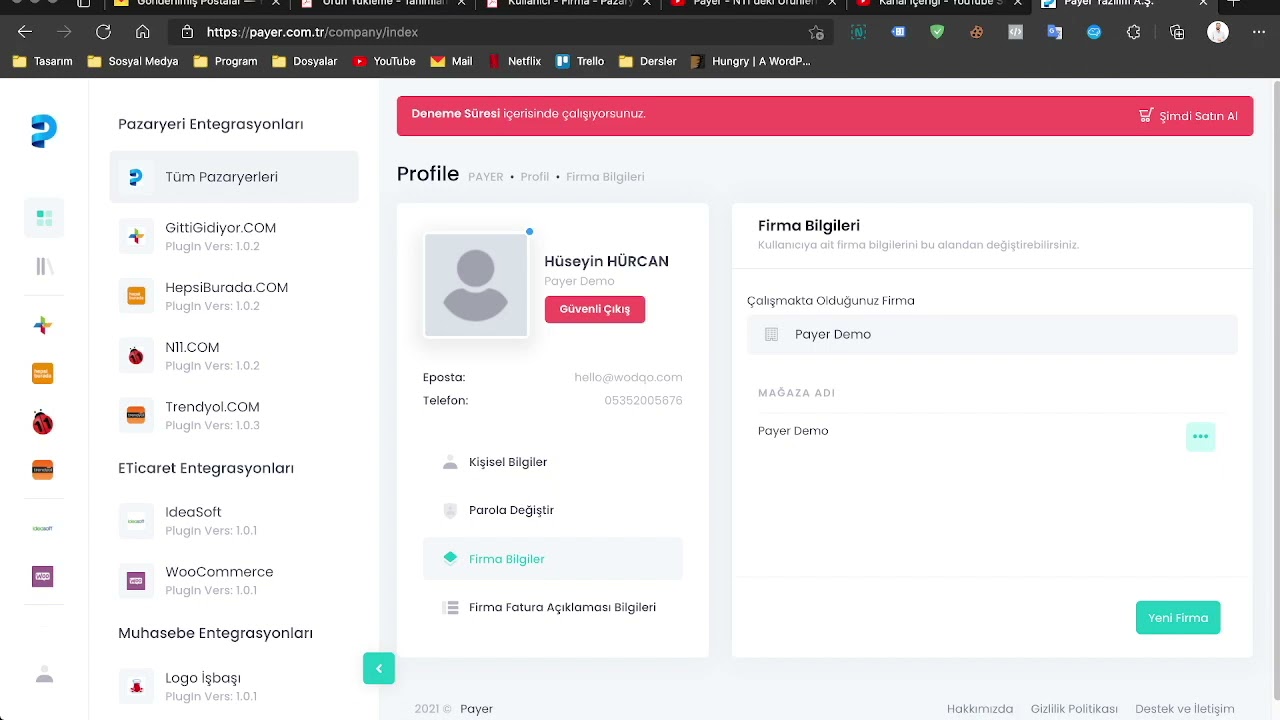Image resolution: width=1280 pixels, height=720 pixels.
Task: Click the Yeni Firma button
Action: click(x=1178, y=618)
